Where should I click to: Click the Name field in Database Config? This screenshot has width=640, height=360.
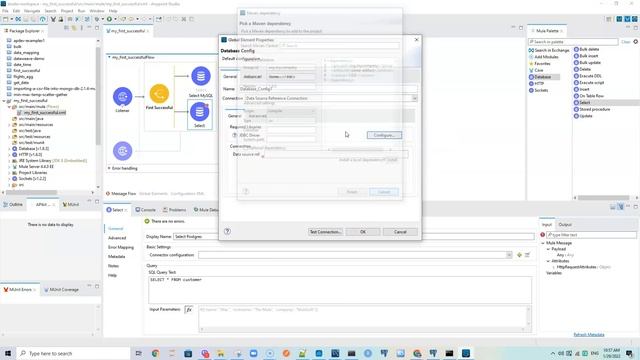tap(328, 89)
